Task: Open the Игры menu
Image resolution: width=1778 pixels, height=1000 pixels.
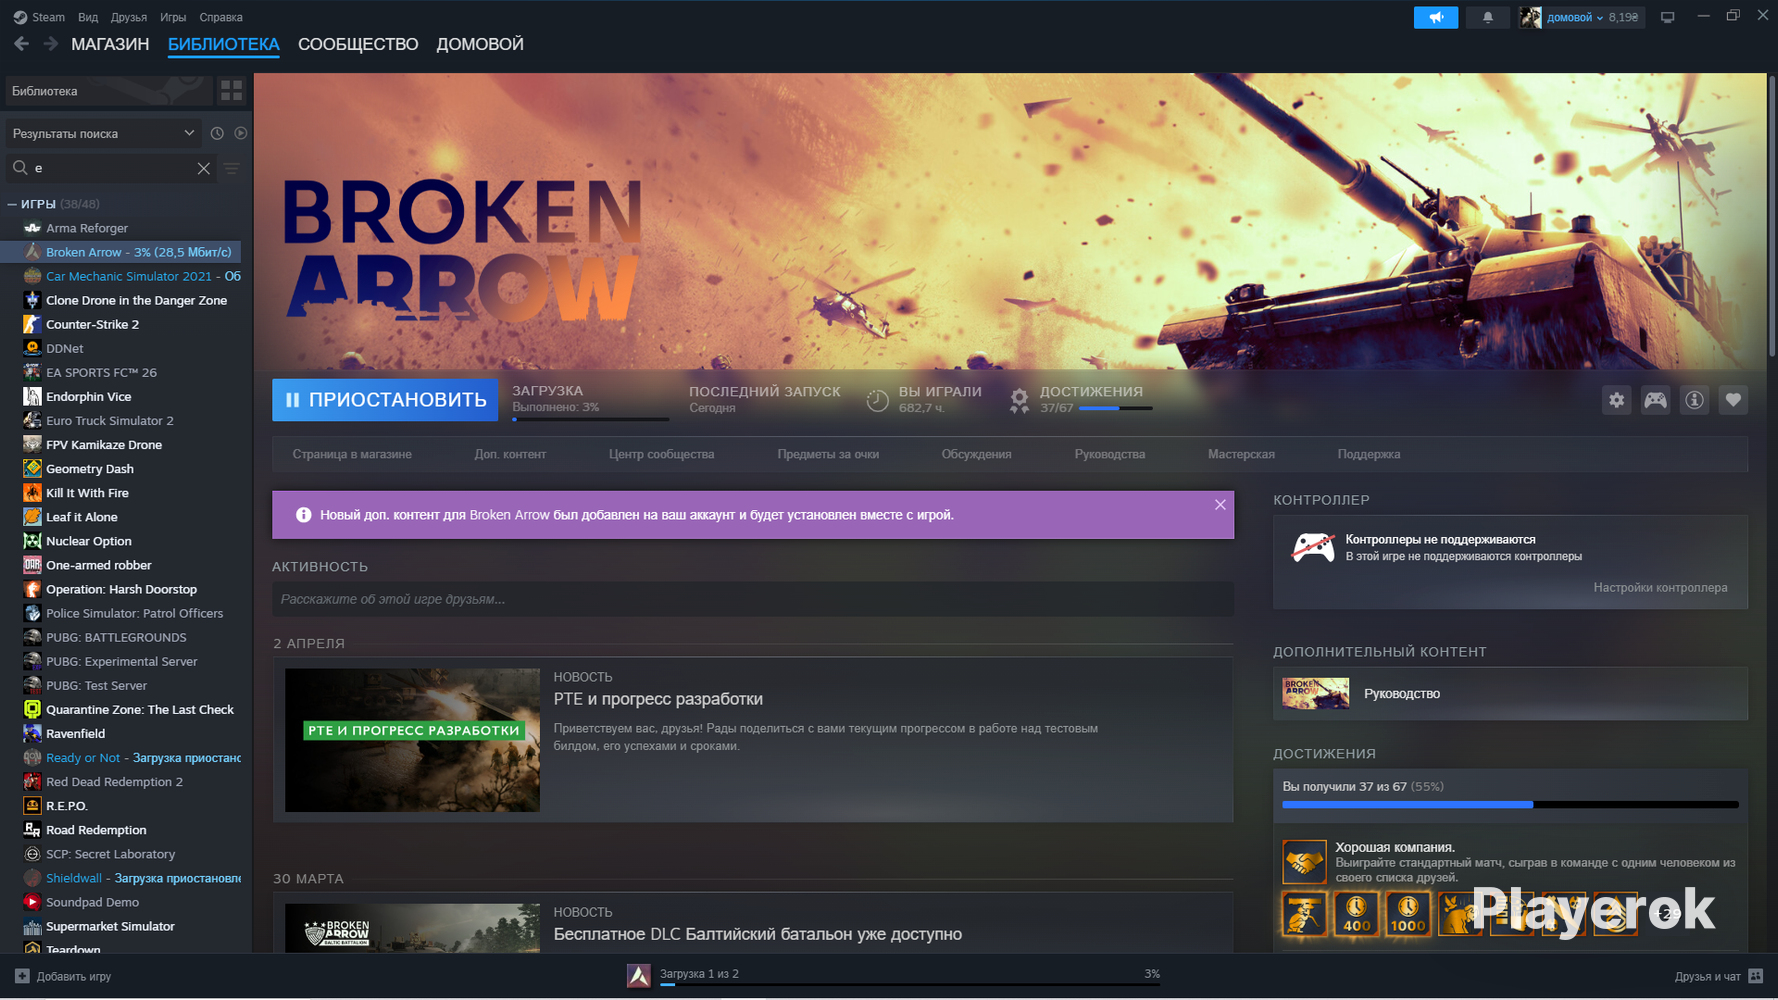Action: pyautogui.click(x=173, y=17)
